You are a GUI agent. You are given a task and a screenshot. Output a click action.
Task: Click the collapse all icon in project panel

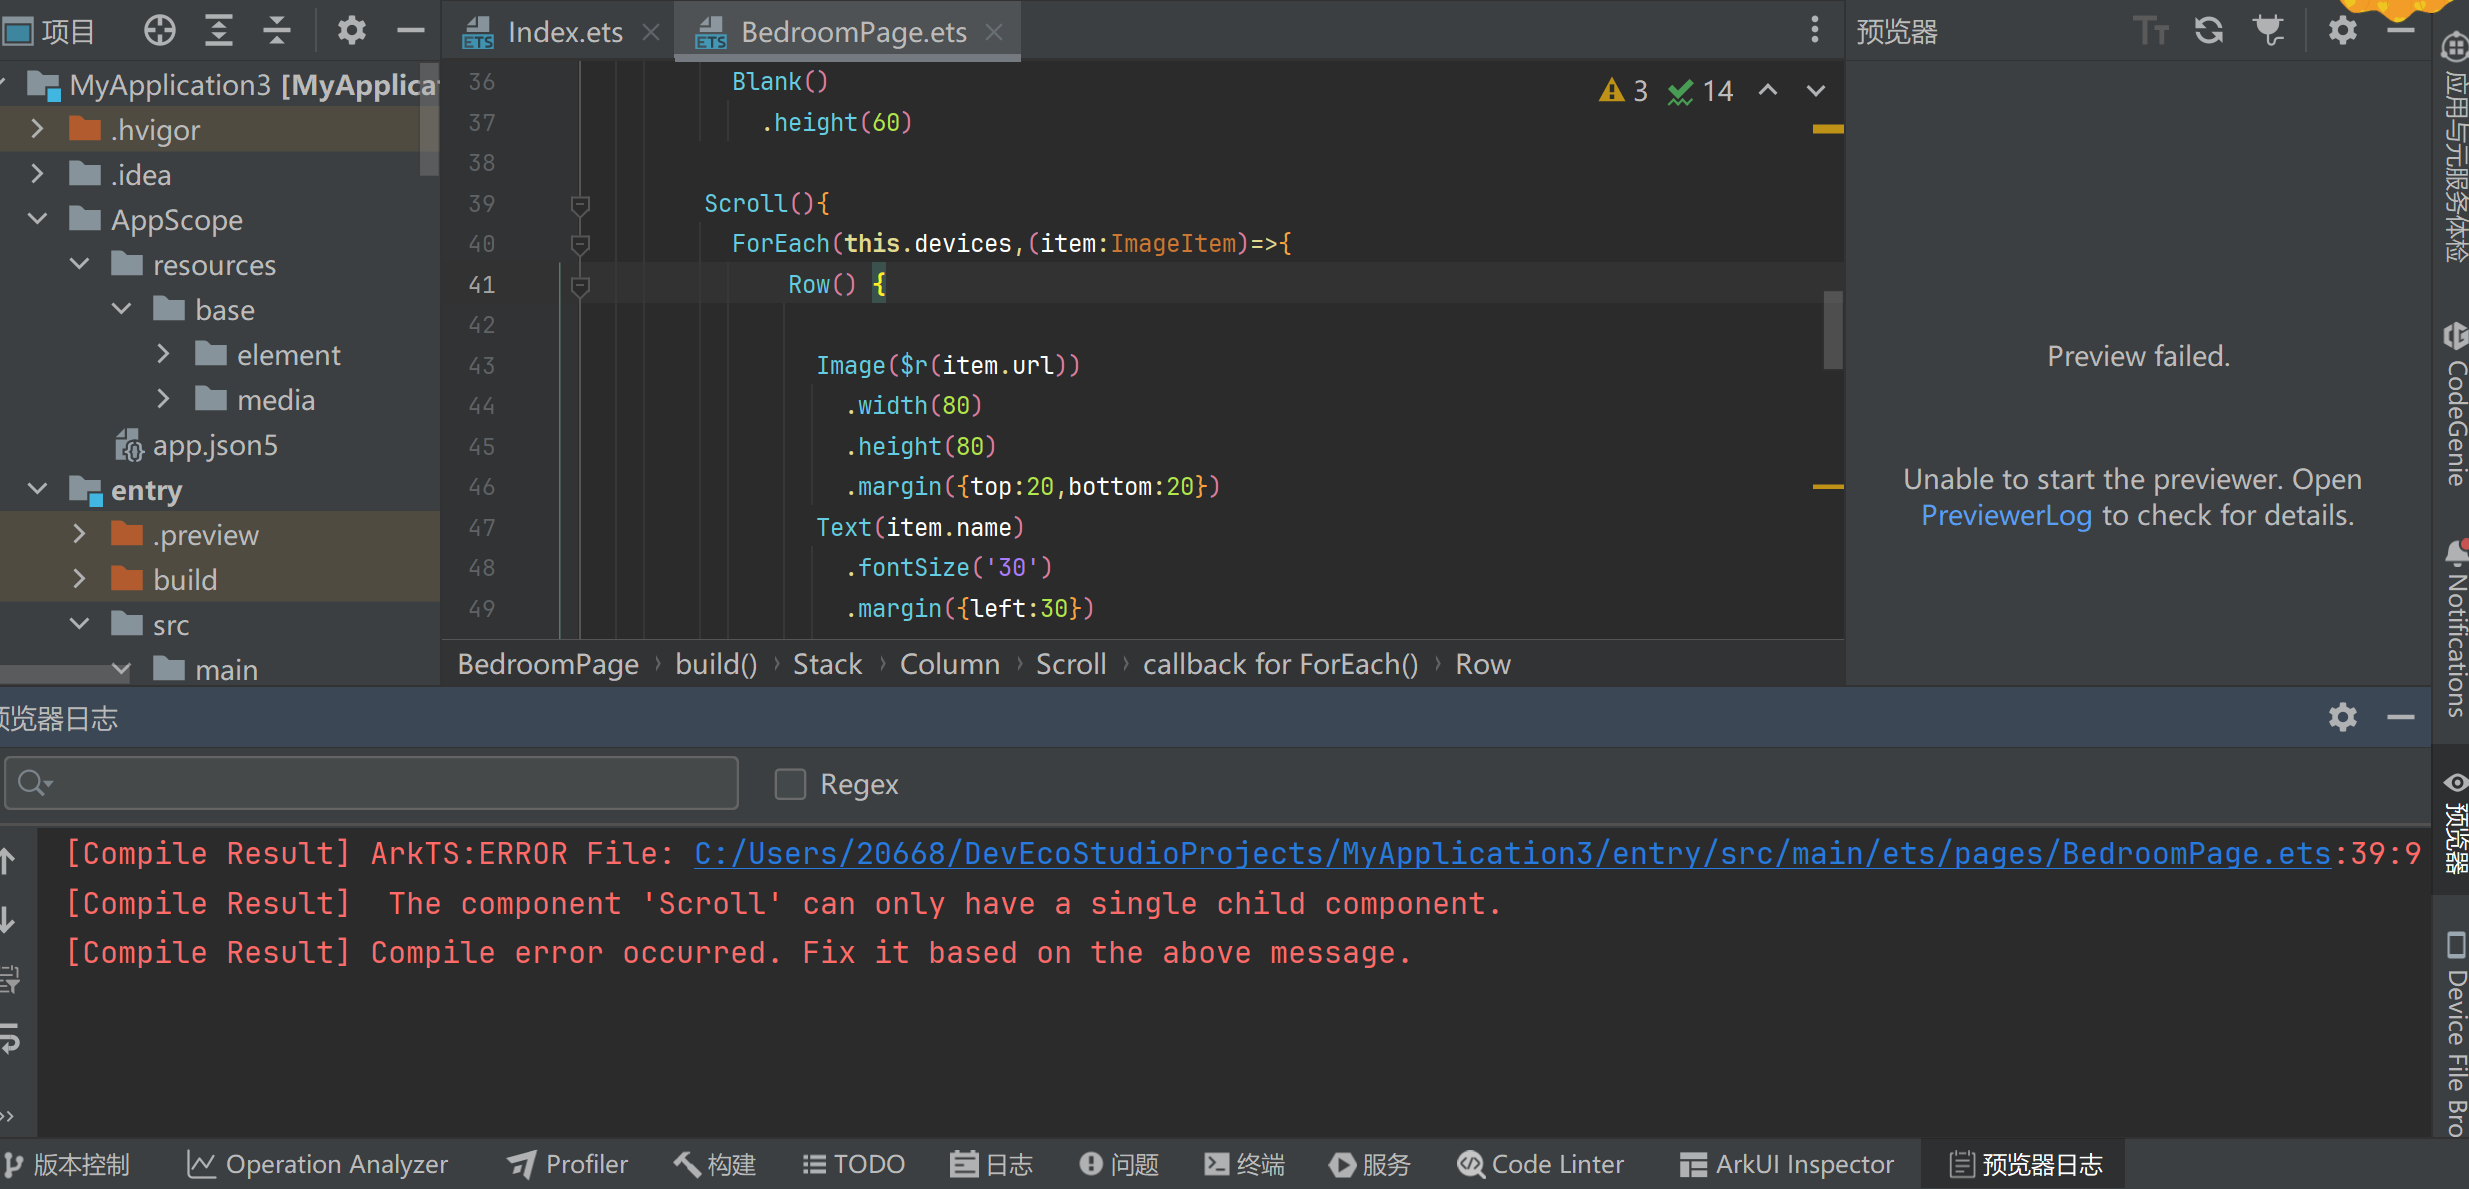[x=276, y=31]
